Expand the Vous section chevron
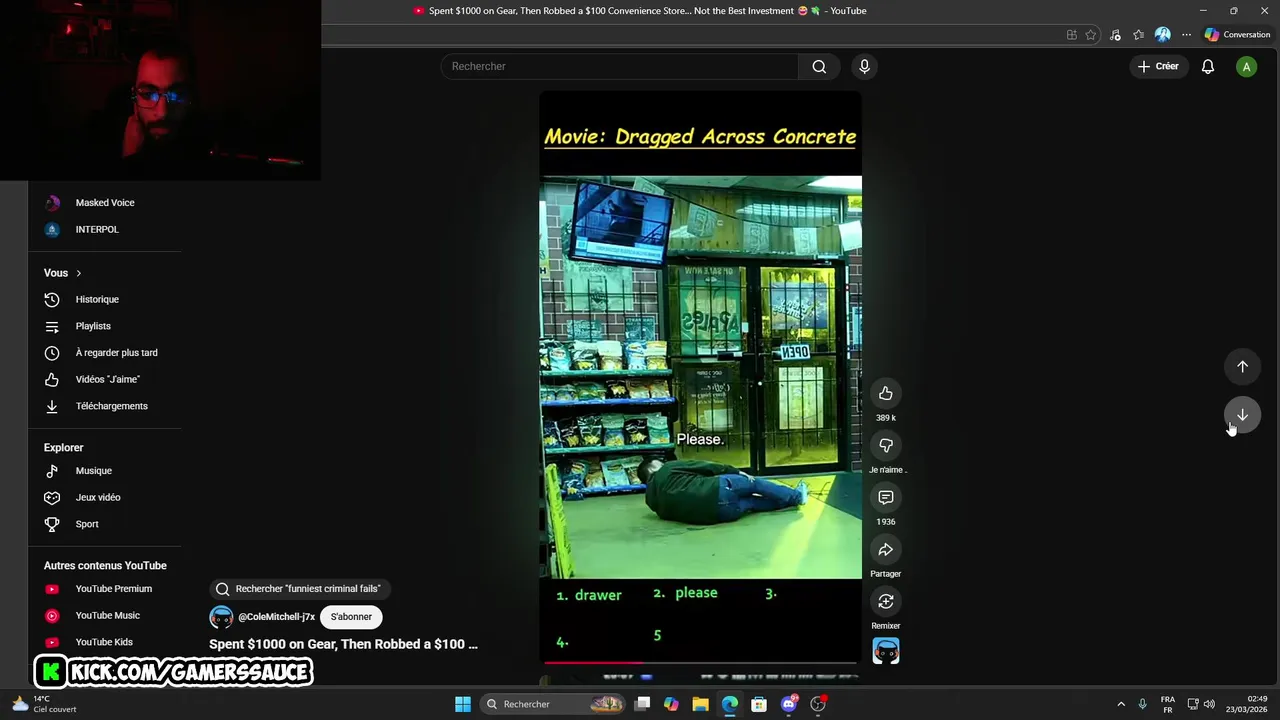 [79, 273]
